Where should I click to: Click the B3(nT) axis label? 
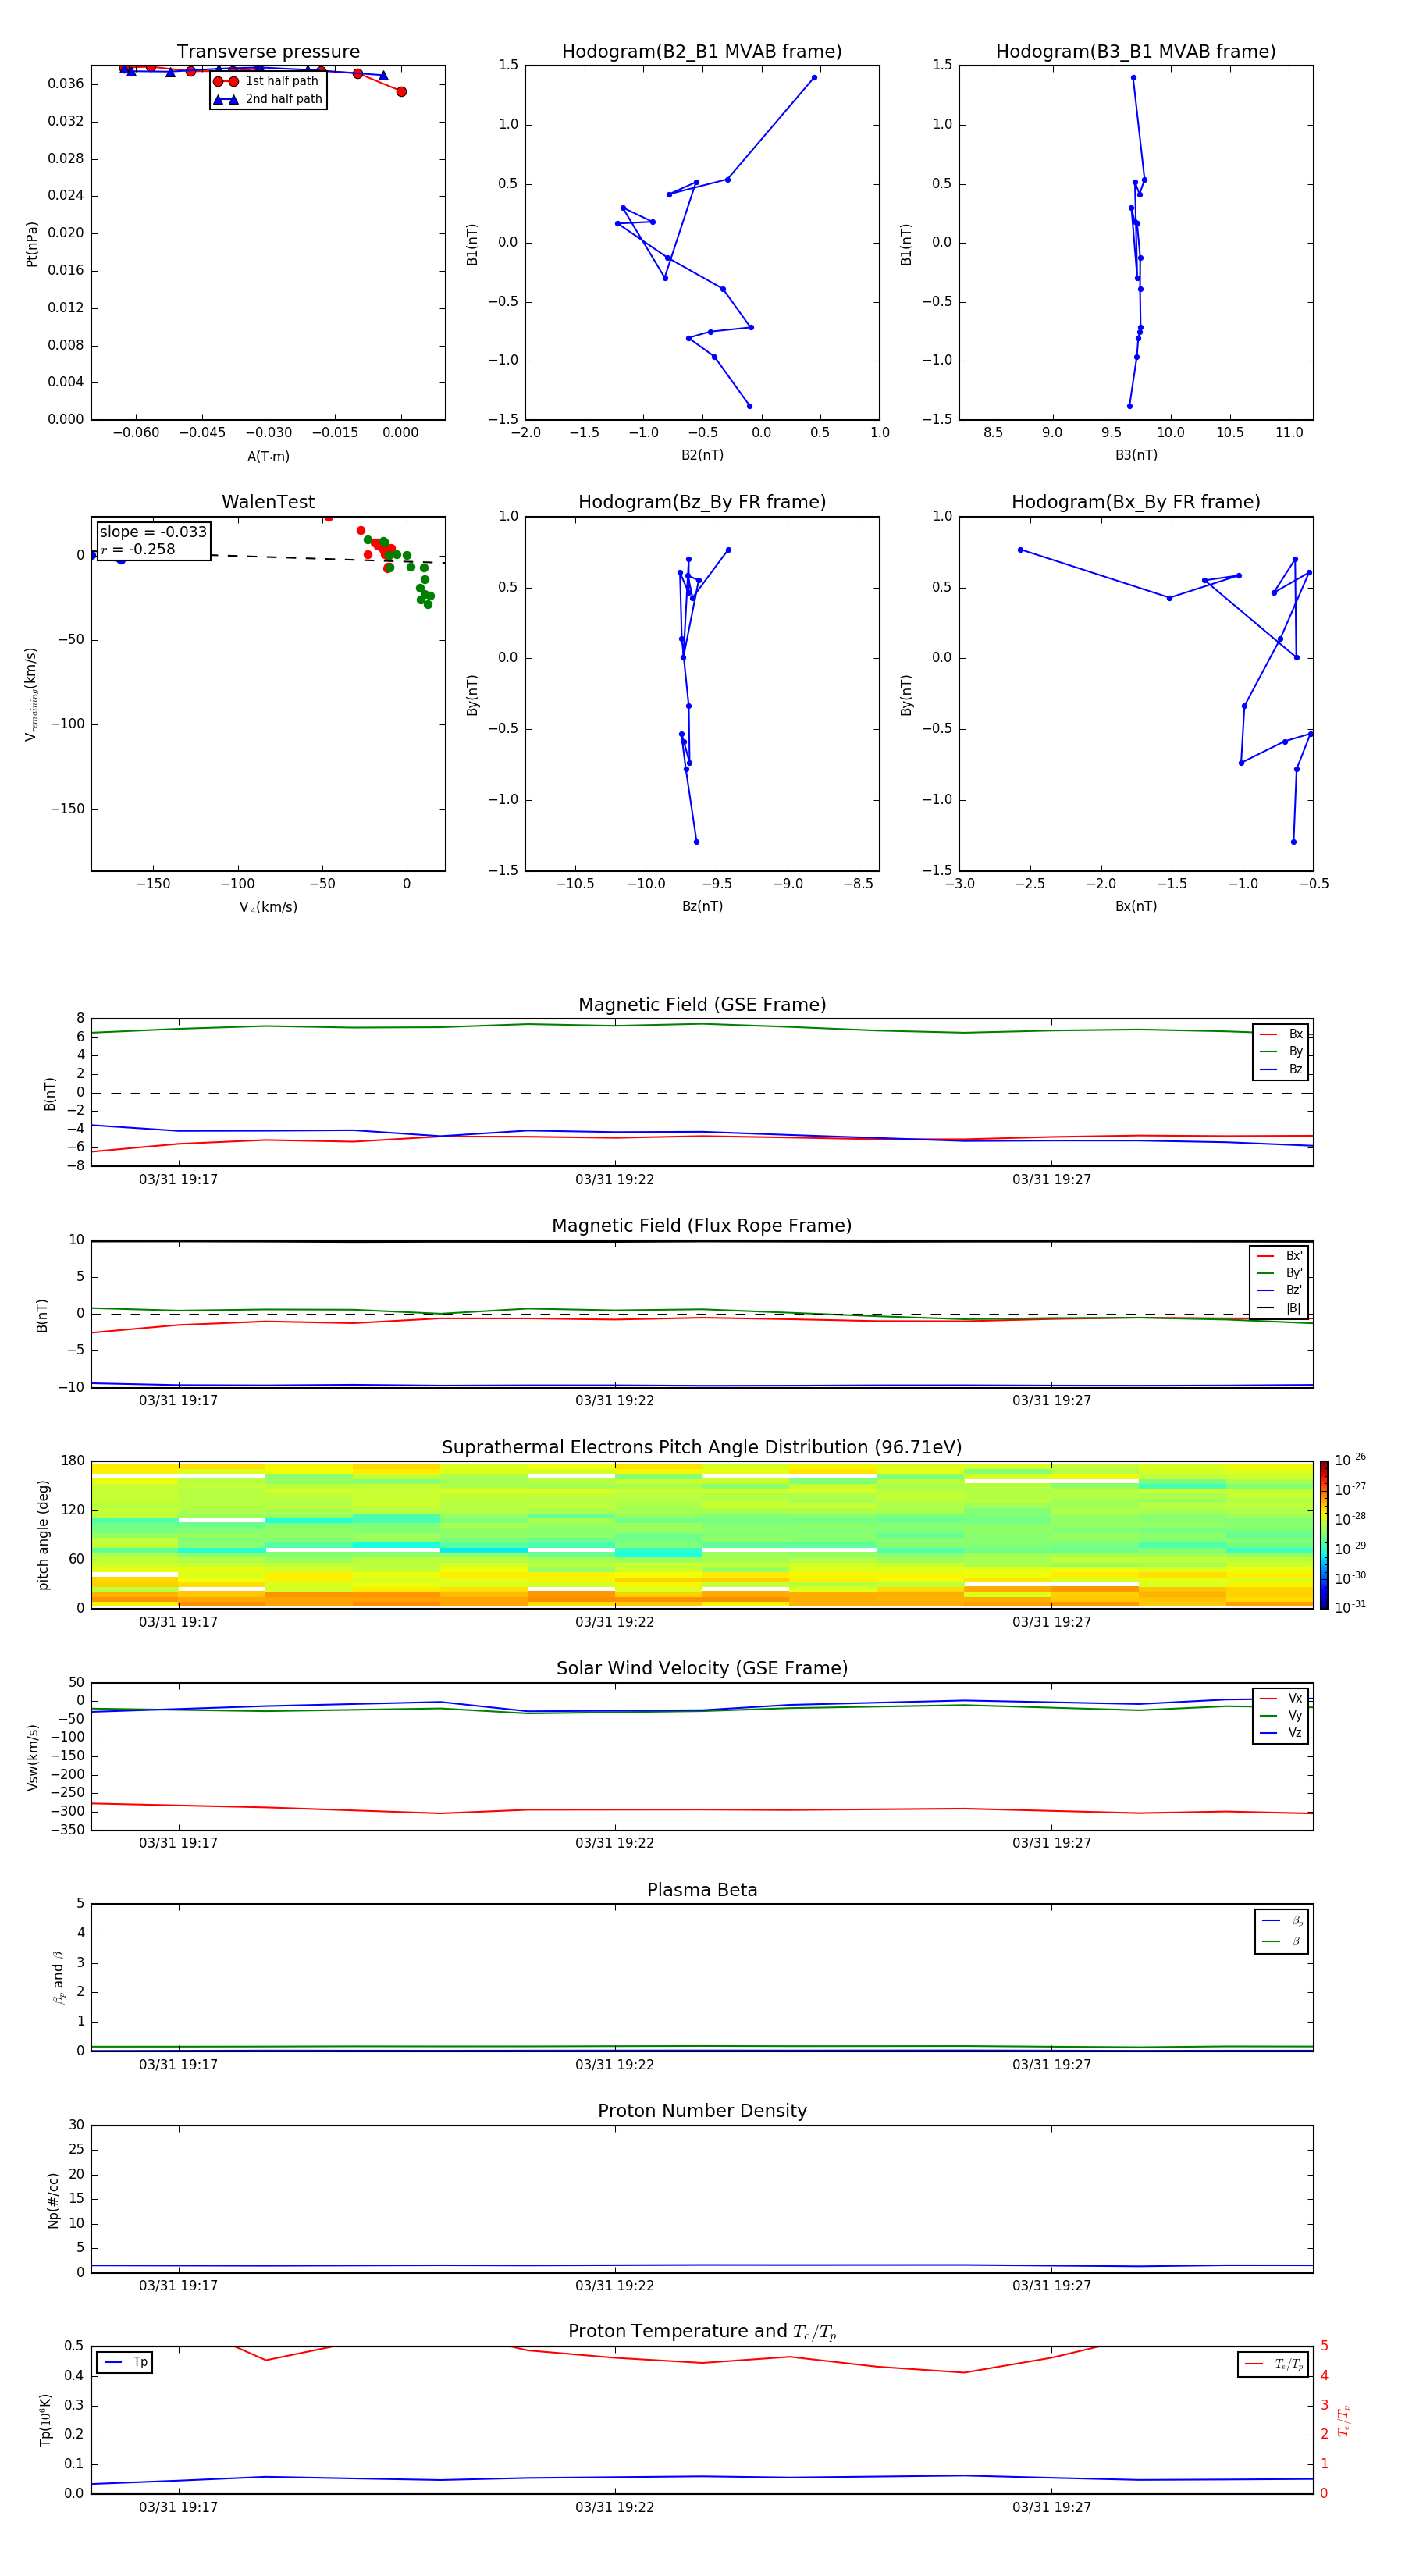pyautogui.click(x=1136, y=455)
